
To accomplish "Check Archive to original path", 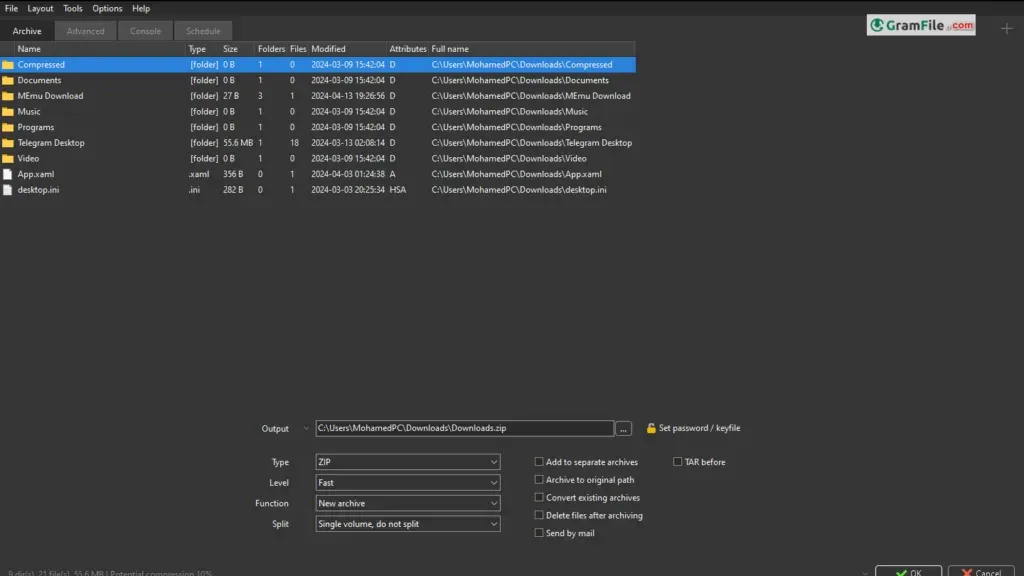I will pos(539,479).
